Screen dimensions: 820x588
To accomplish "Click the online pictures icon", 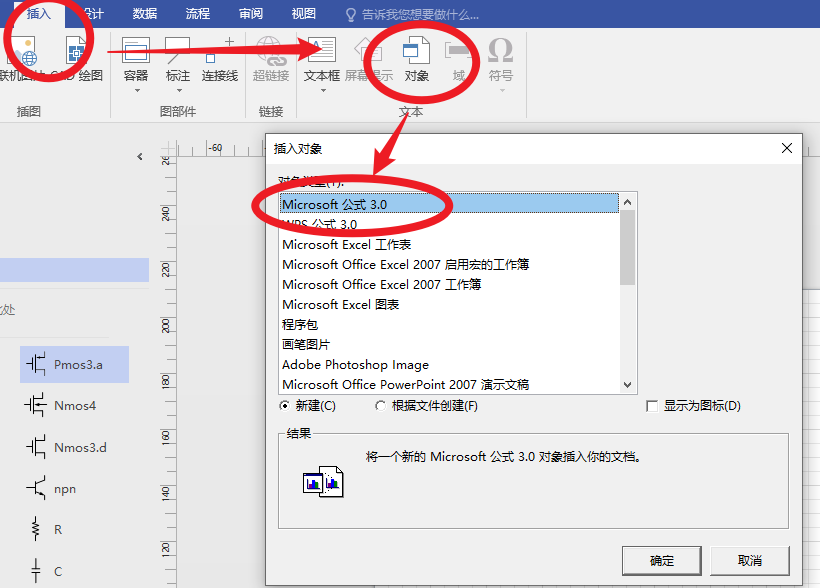I will point(25,51).
